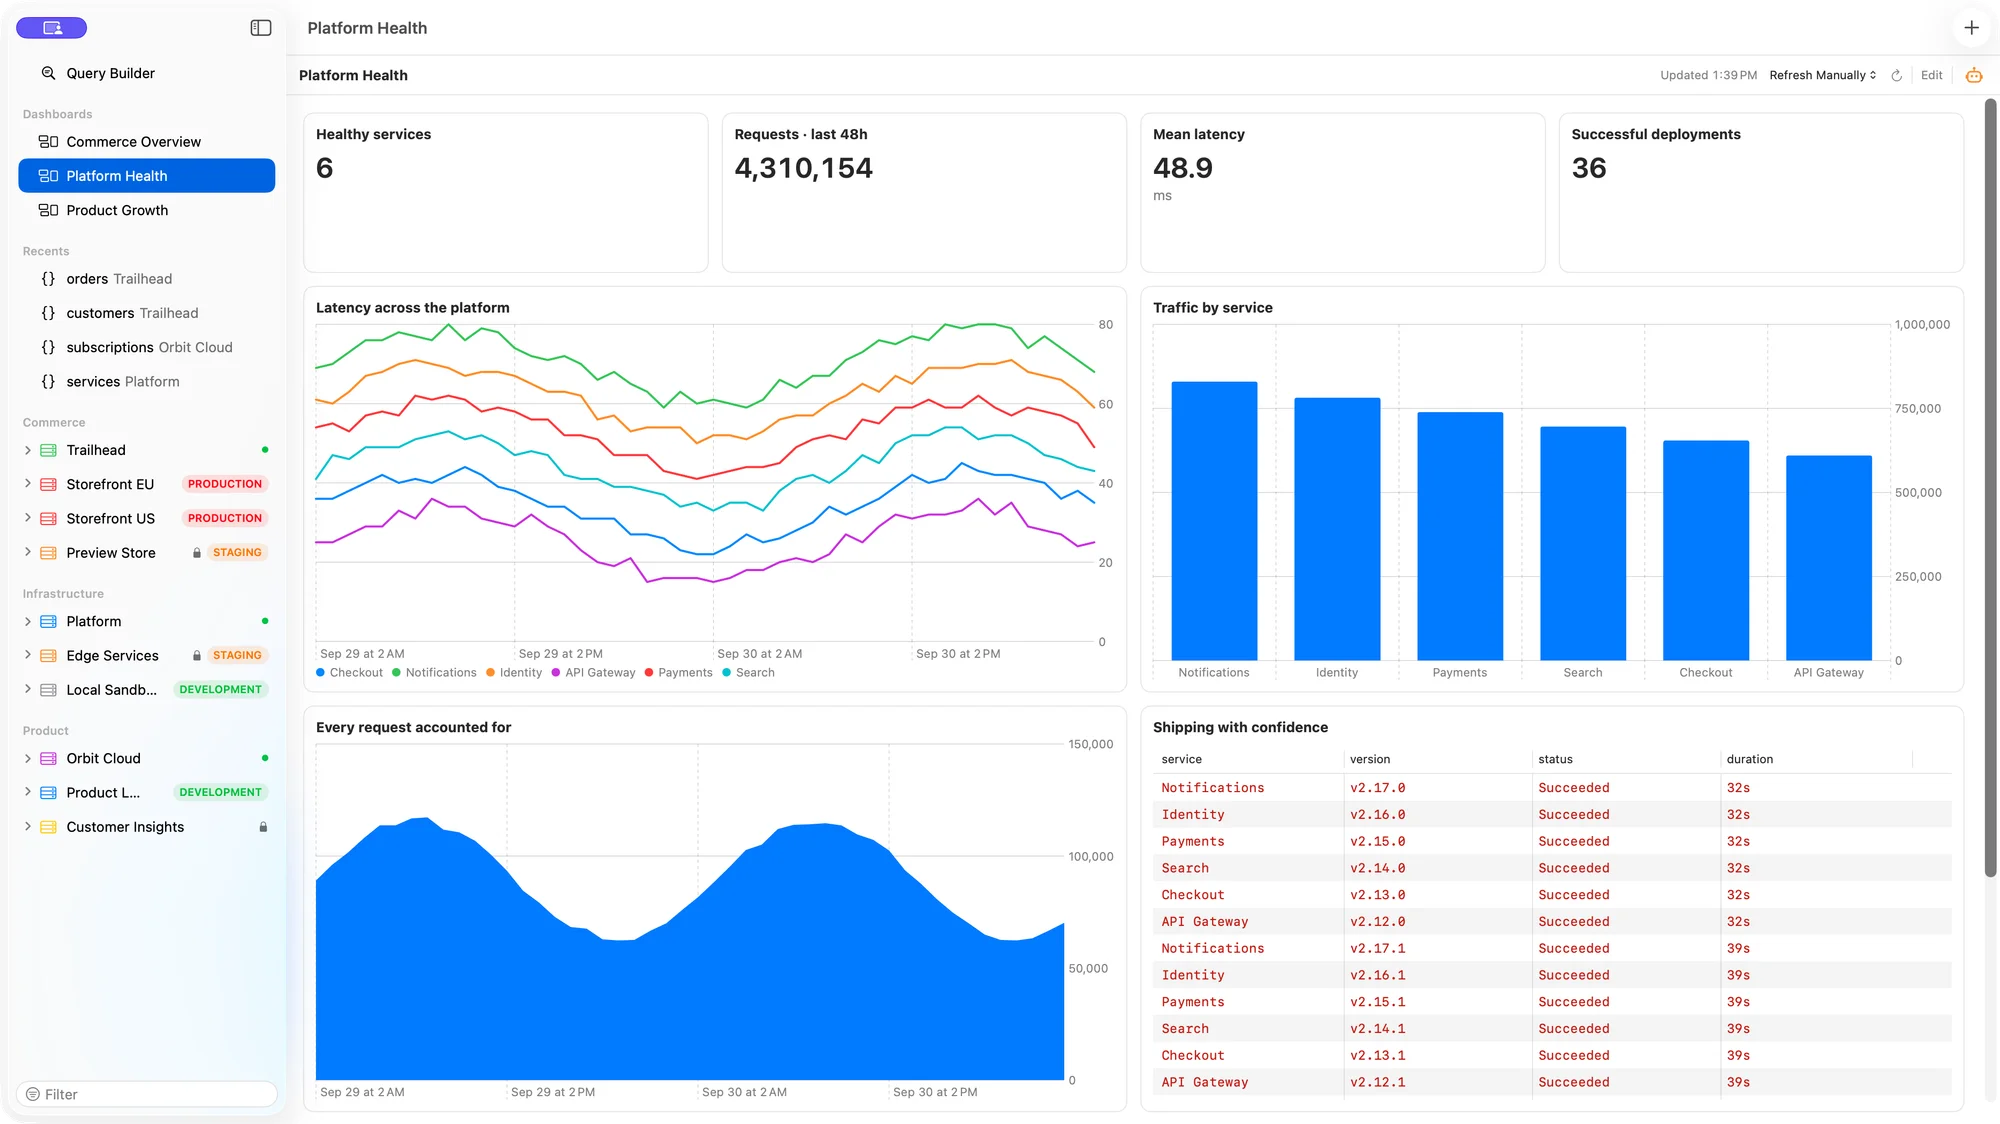
Task: Click the plus icon to add new tab
Action: [1971, 28]
